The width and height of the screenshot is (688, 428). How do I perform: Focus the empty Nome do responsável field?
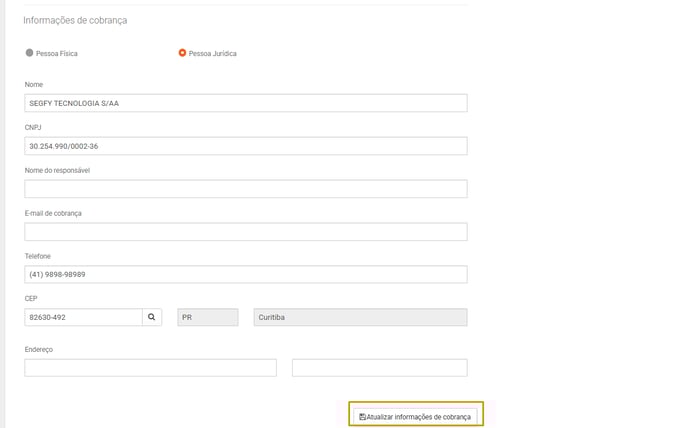[246, 189]
